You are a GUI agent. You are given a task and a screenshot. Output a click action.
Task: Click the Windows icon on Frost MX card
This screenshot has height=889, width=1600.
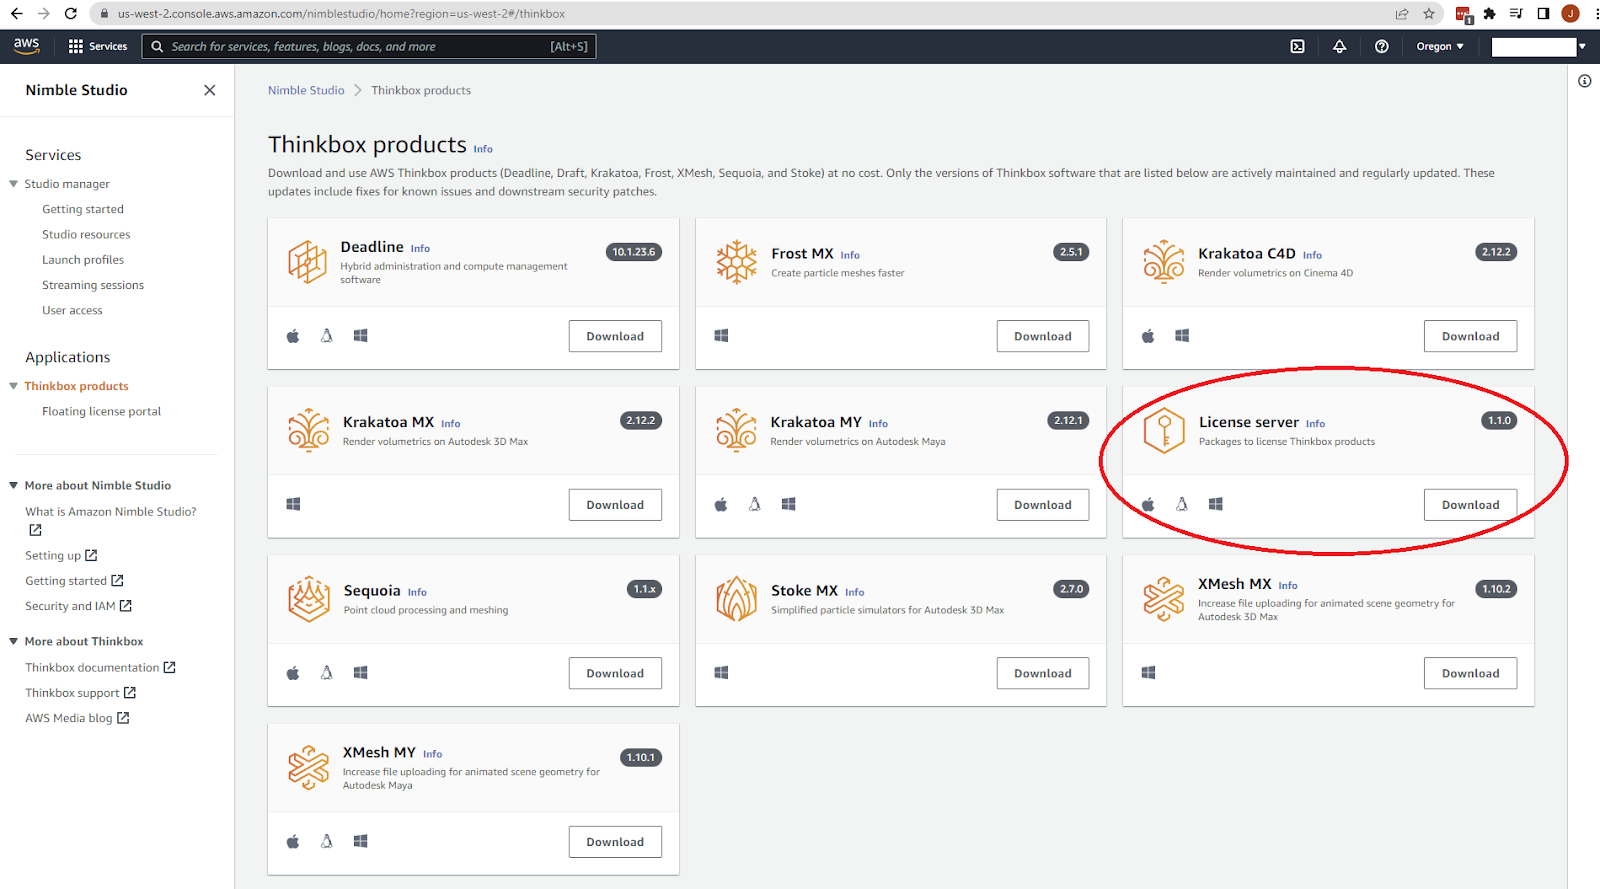[721, 336]
